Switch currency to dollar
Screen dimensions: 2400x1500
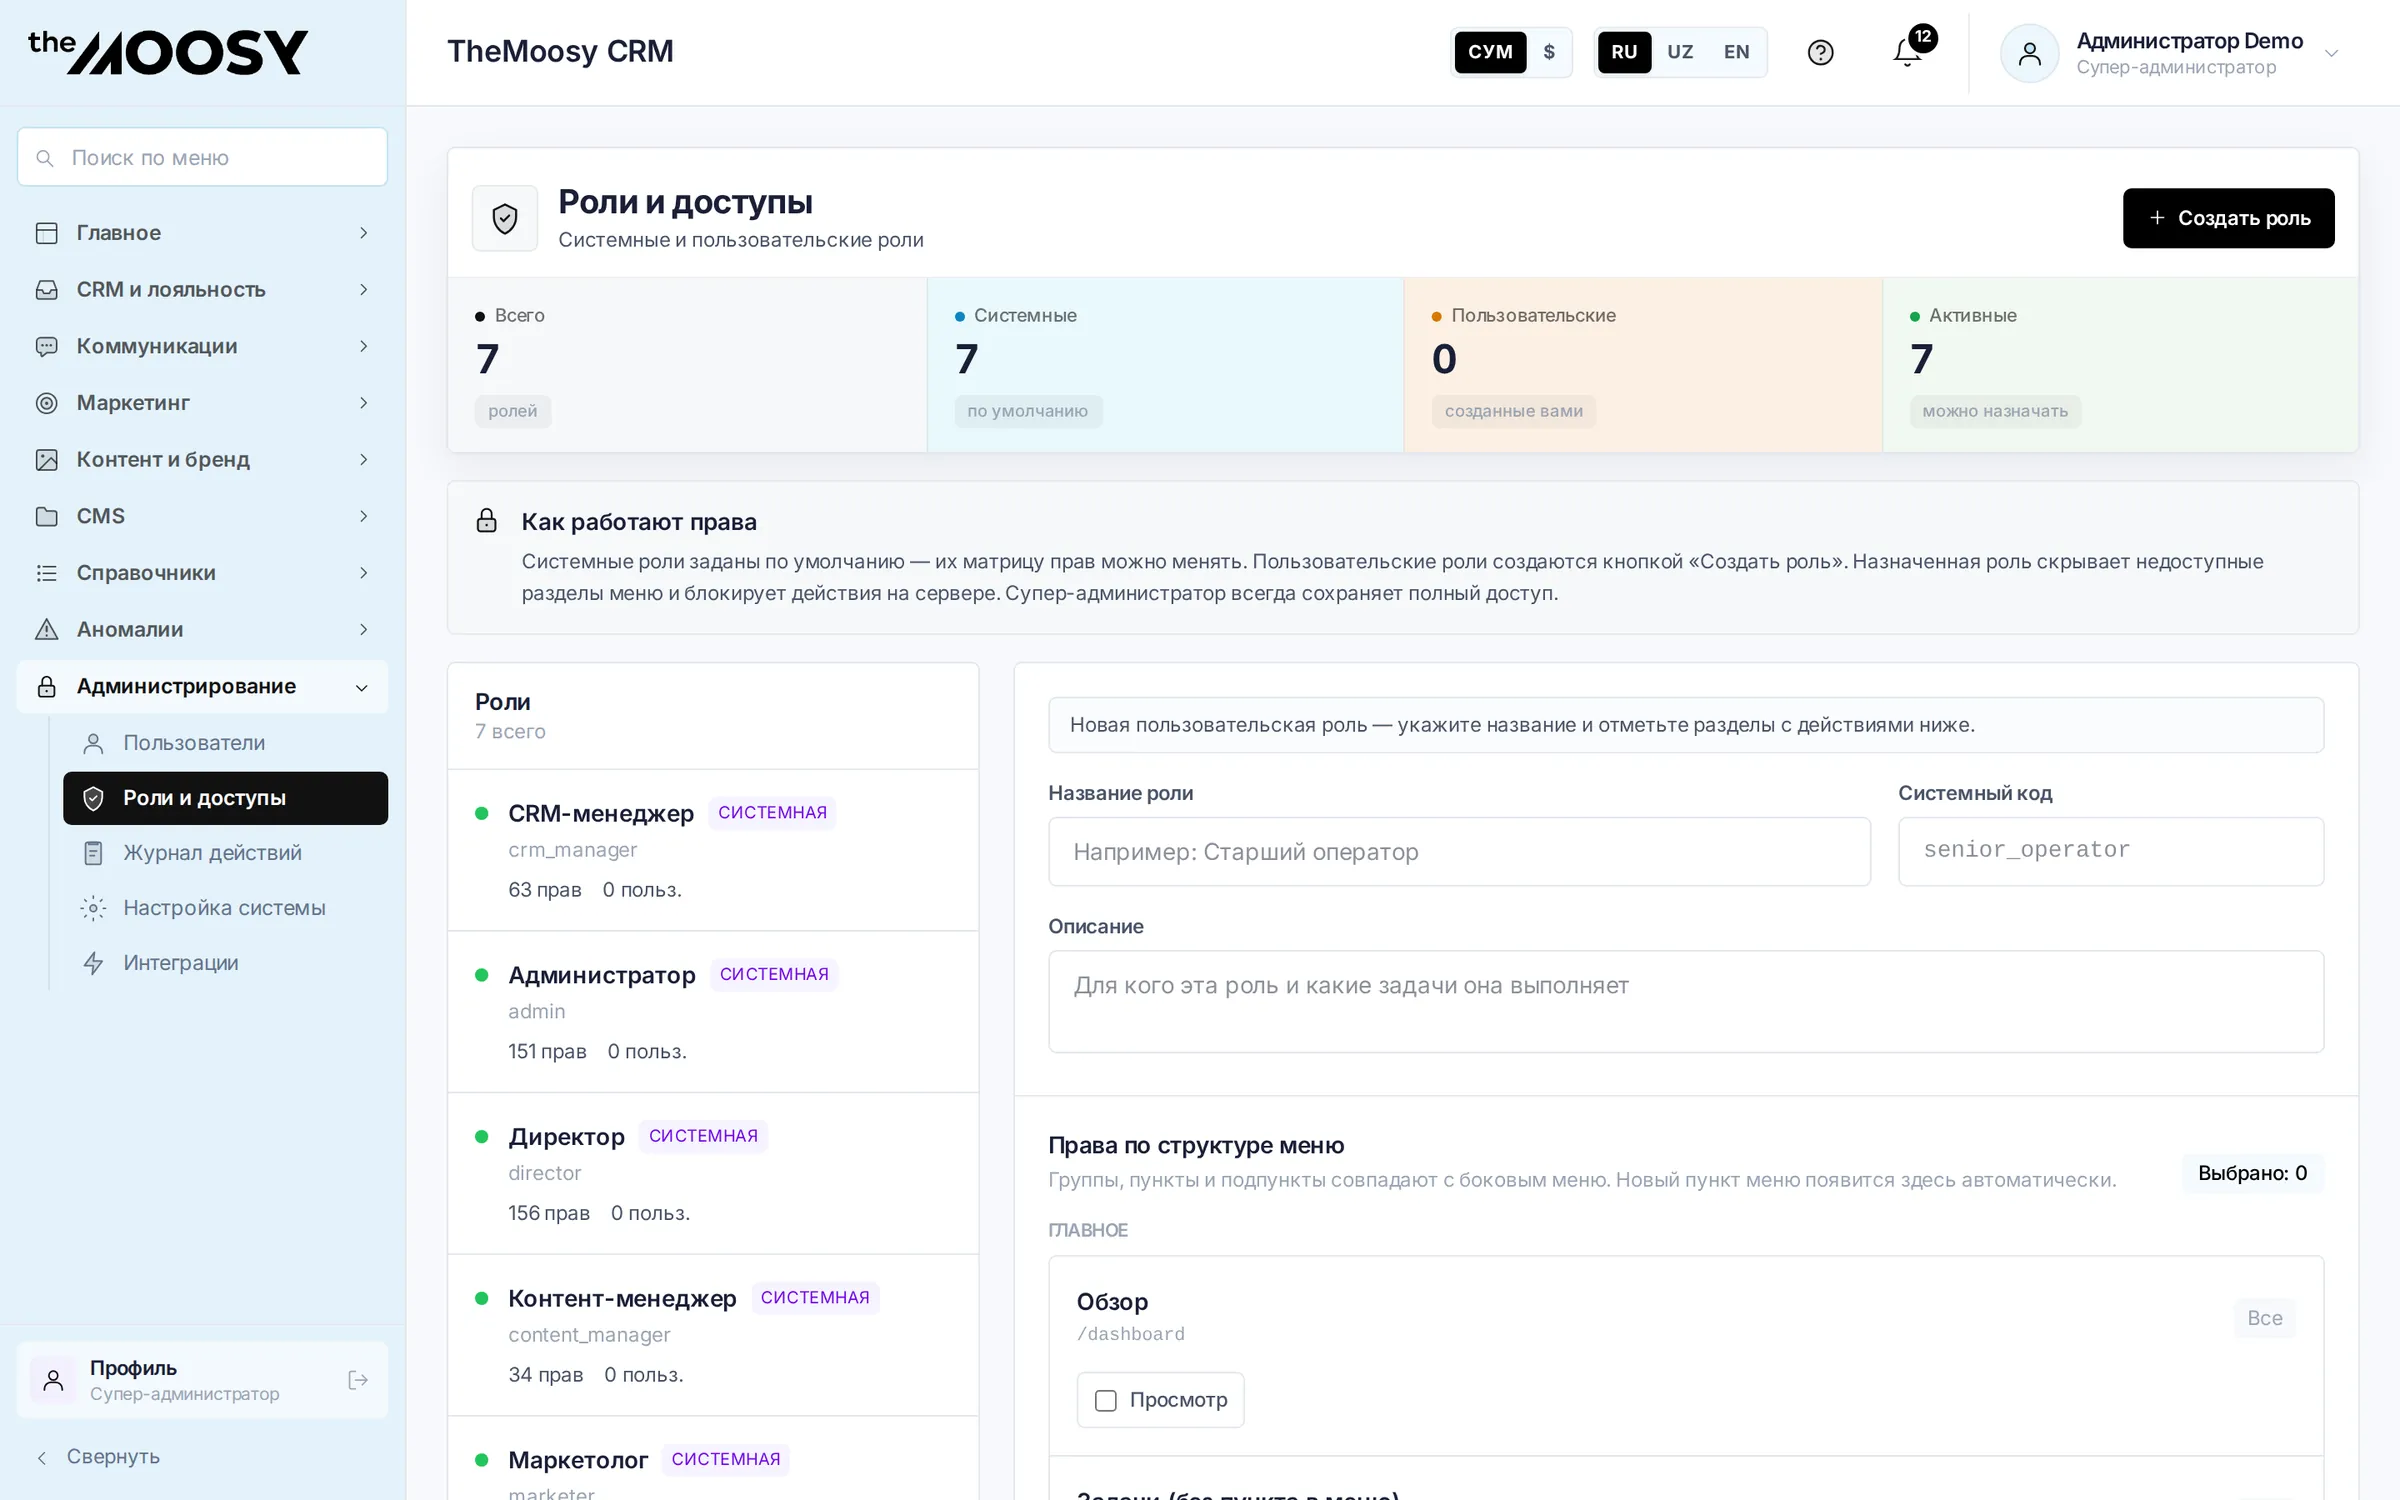coord(1549,52)
